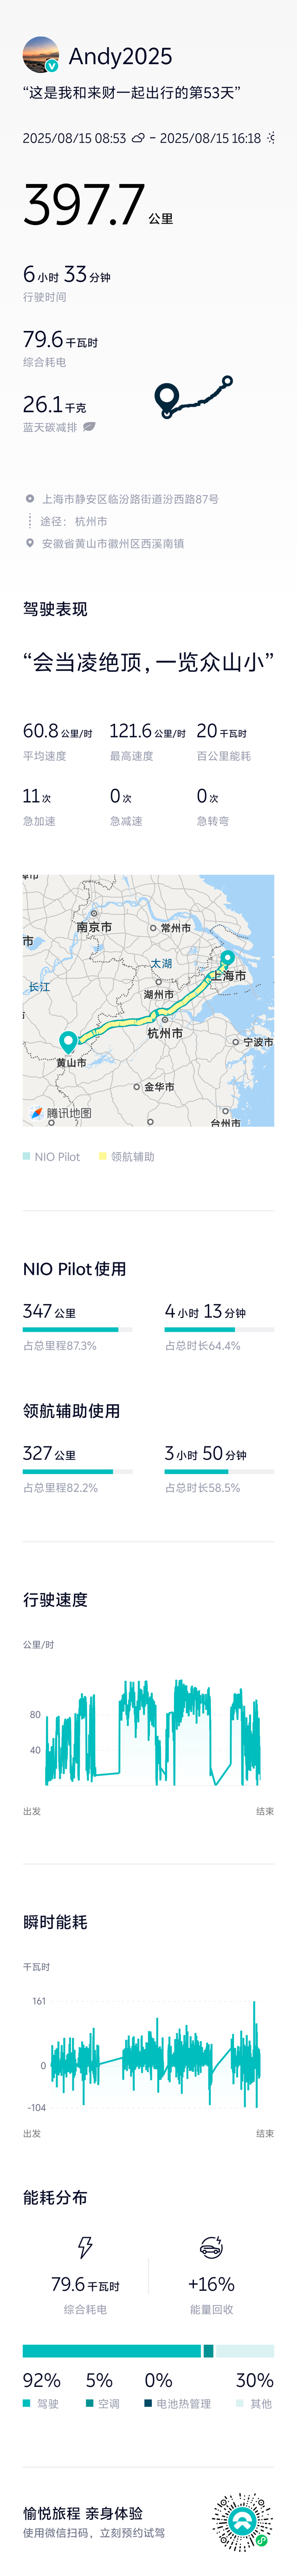Tap the sun weather icon by end time
Screen dimensions: 297x2576
click(x=271, y=138)
